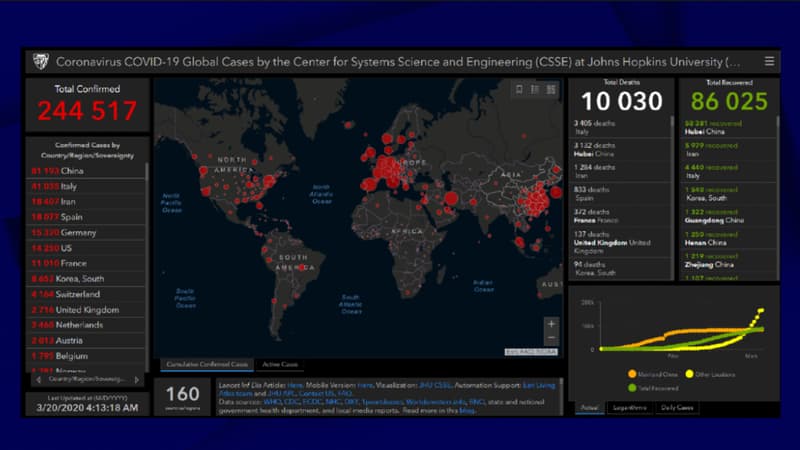Image resolution: width=800 pixels, height=450 pixels.
Task: Open the WHO data source link
Action: coord(272,402)
